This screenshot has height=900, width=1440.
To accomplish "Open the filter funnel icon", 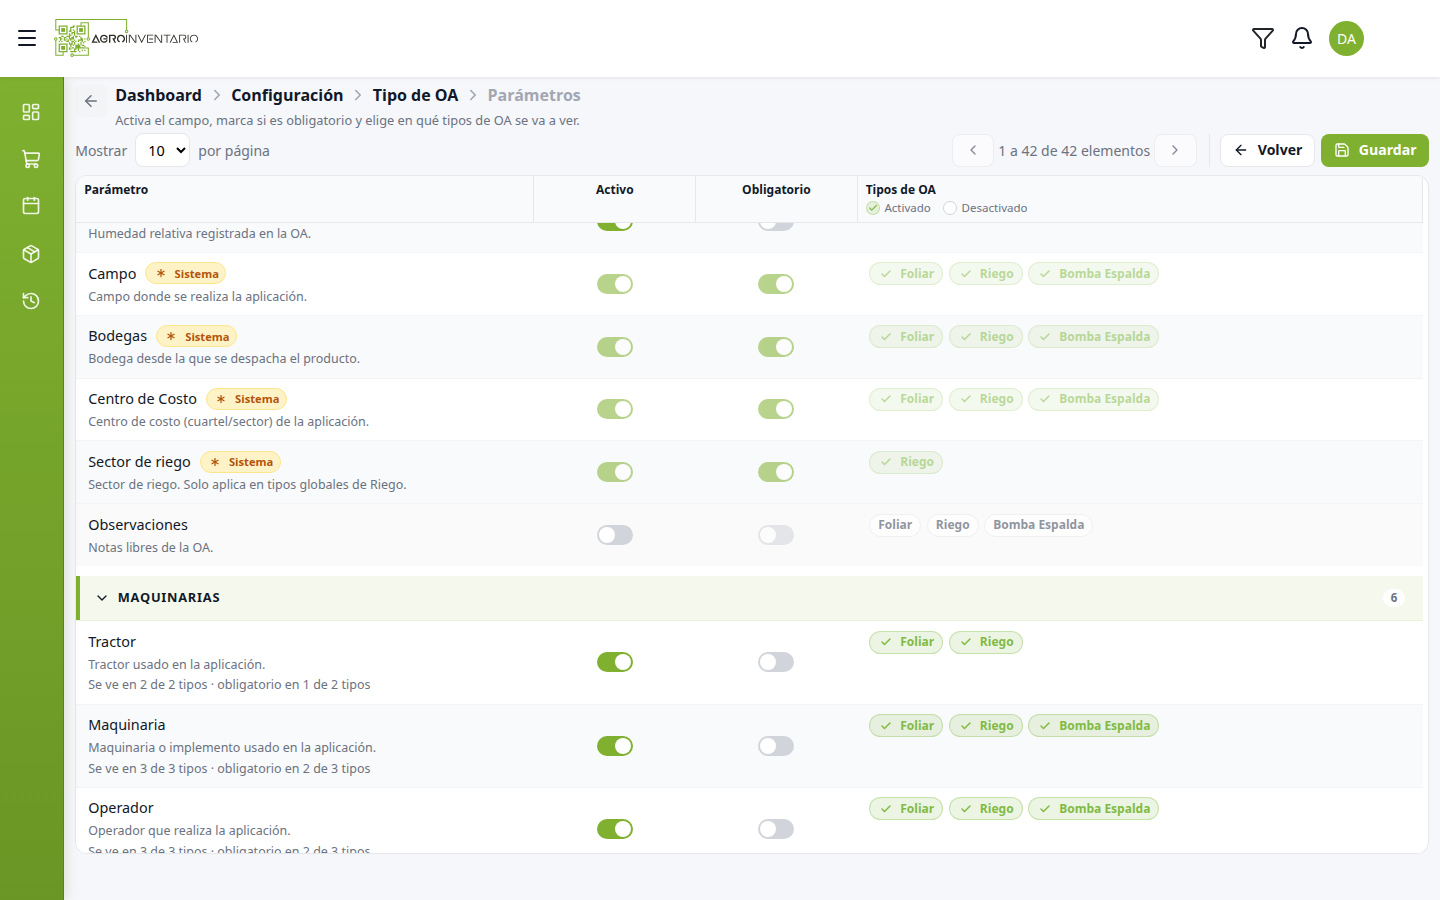I will [x=1263, y=38].
